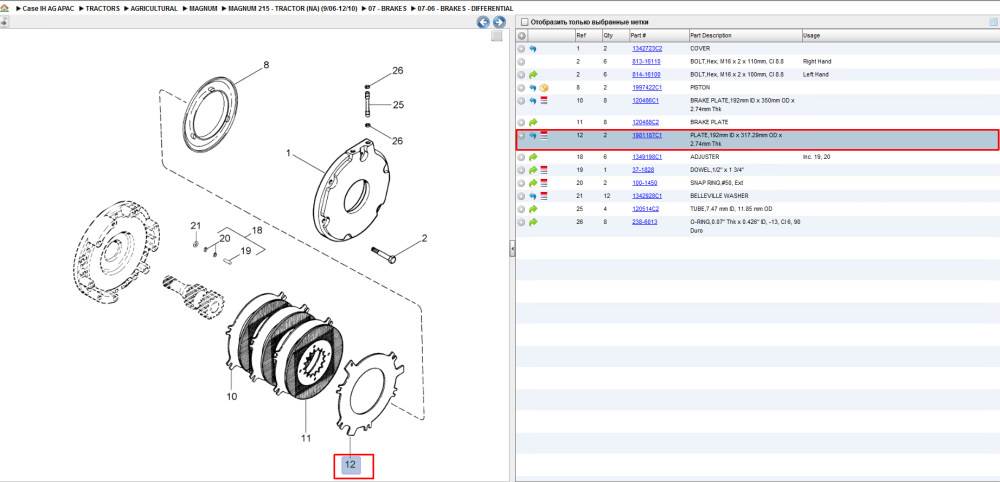Open part number link 37-1828
Image resolution: width=1000 pixels, height=482 pixels.
pyautogui.click(x=643, y=170)
